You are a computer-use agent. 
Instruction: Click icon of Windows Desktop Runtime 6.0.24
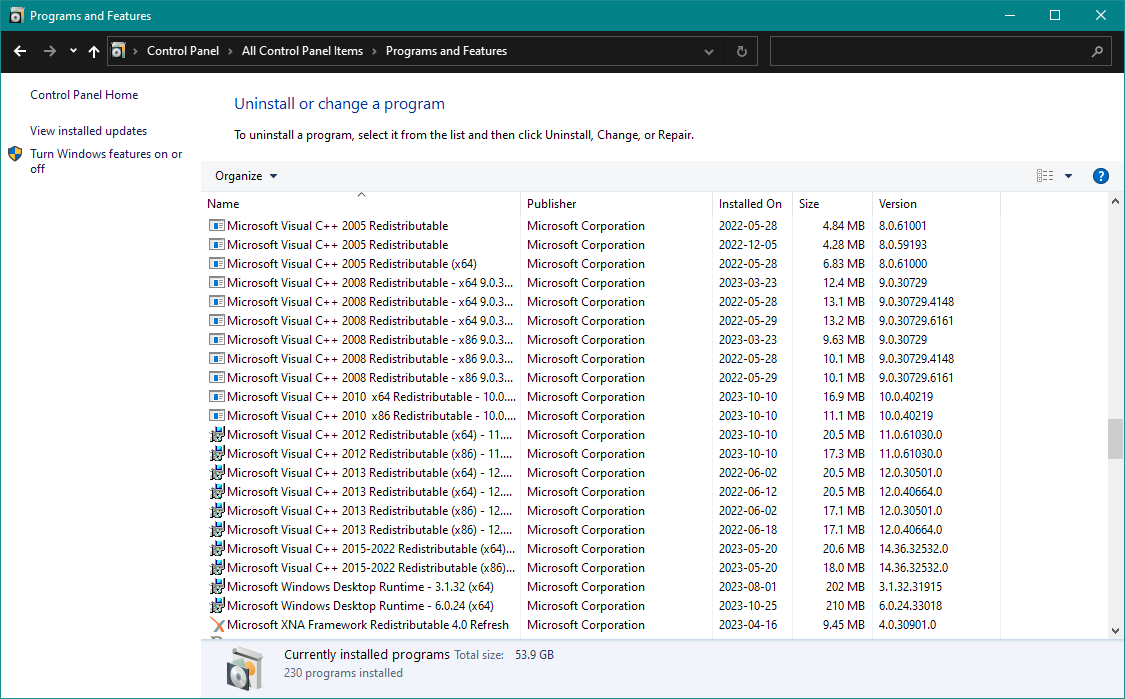pyautogui.click(x=217, y=606)
